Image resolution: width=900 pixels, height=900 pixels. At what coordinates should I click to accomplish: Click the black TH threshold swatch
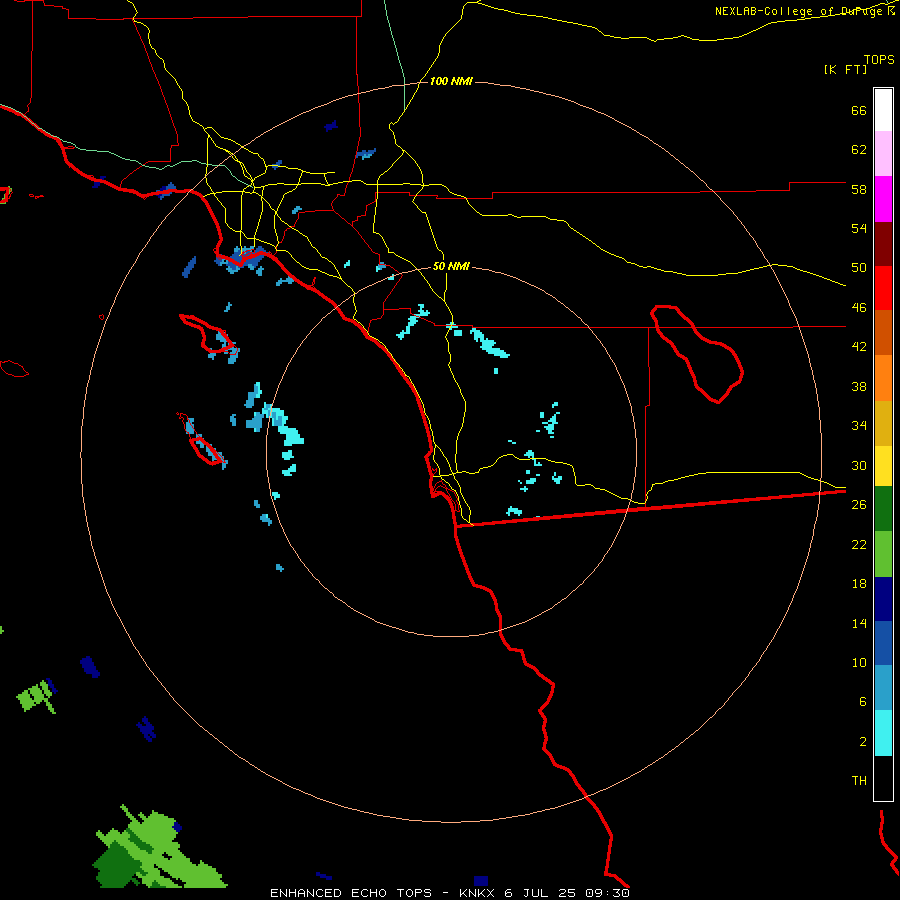pos(883,778)
